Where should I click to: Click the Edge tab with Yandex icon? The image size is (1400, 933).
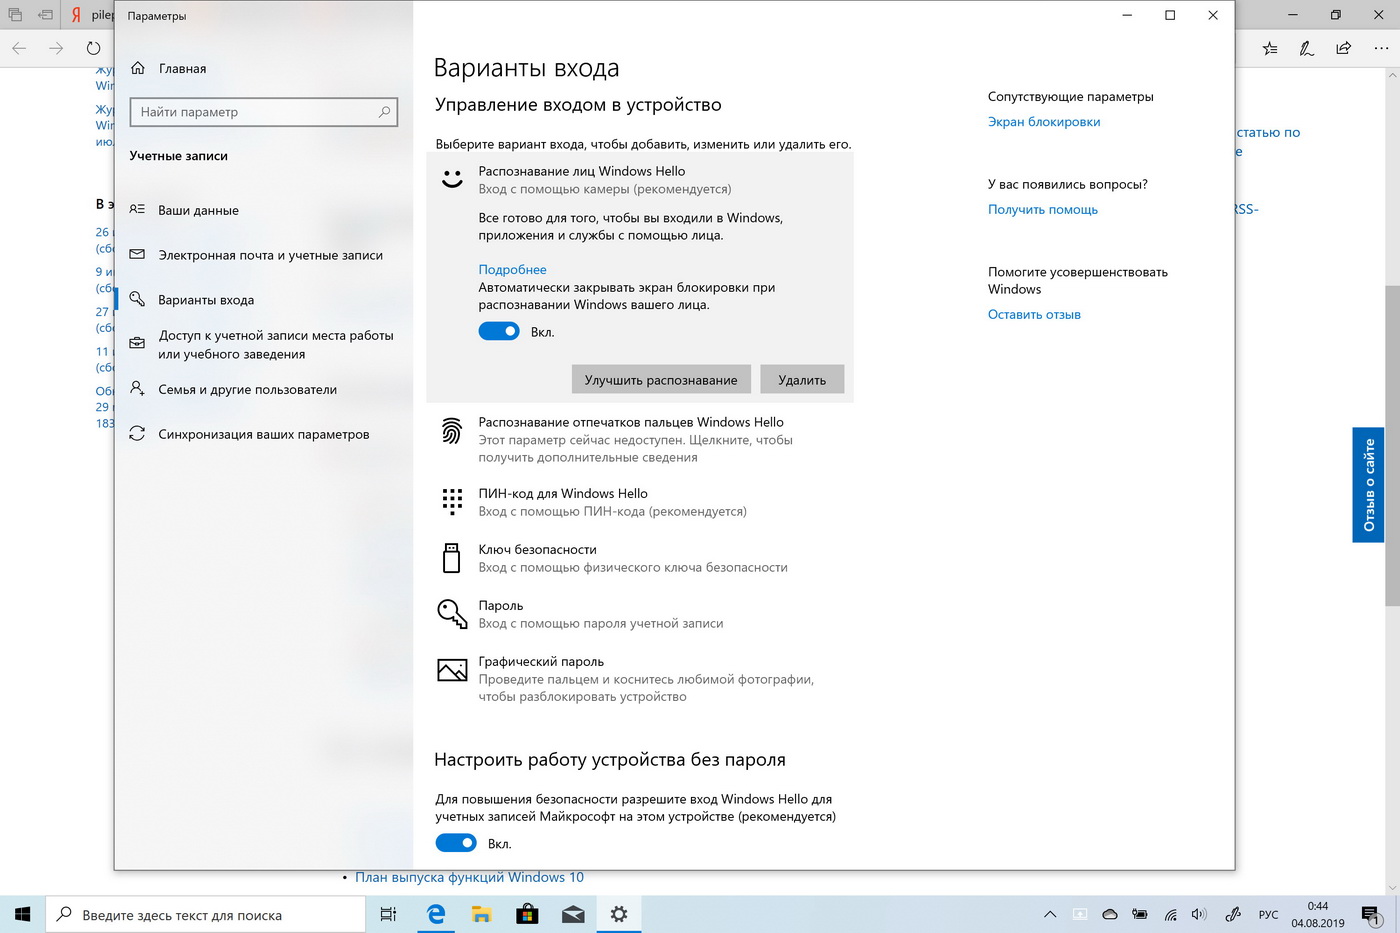(90, 15)
